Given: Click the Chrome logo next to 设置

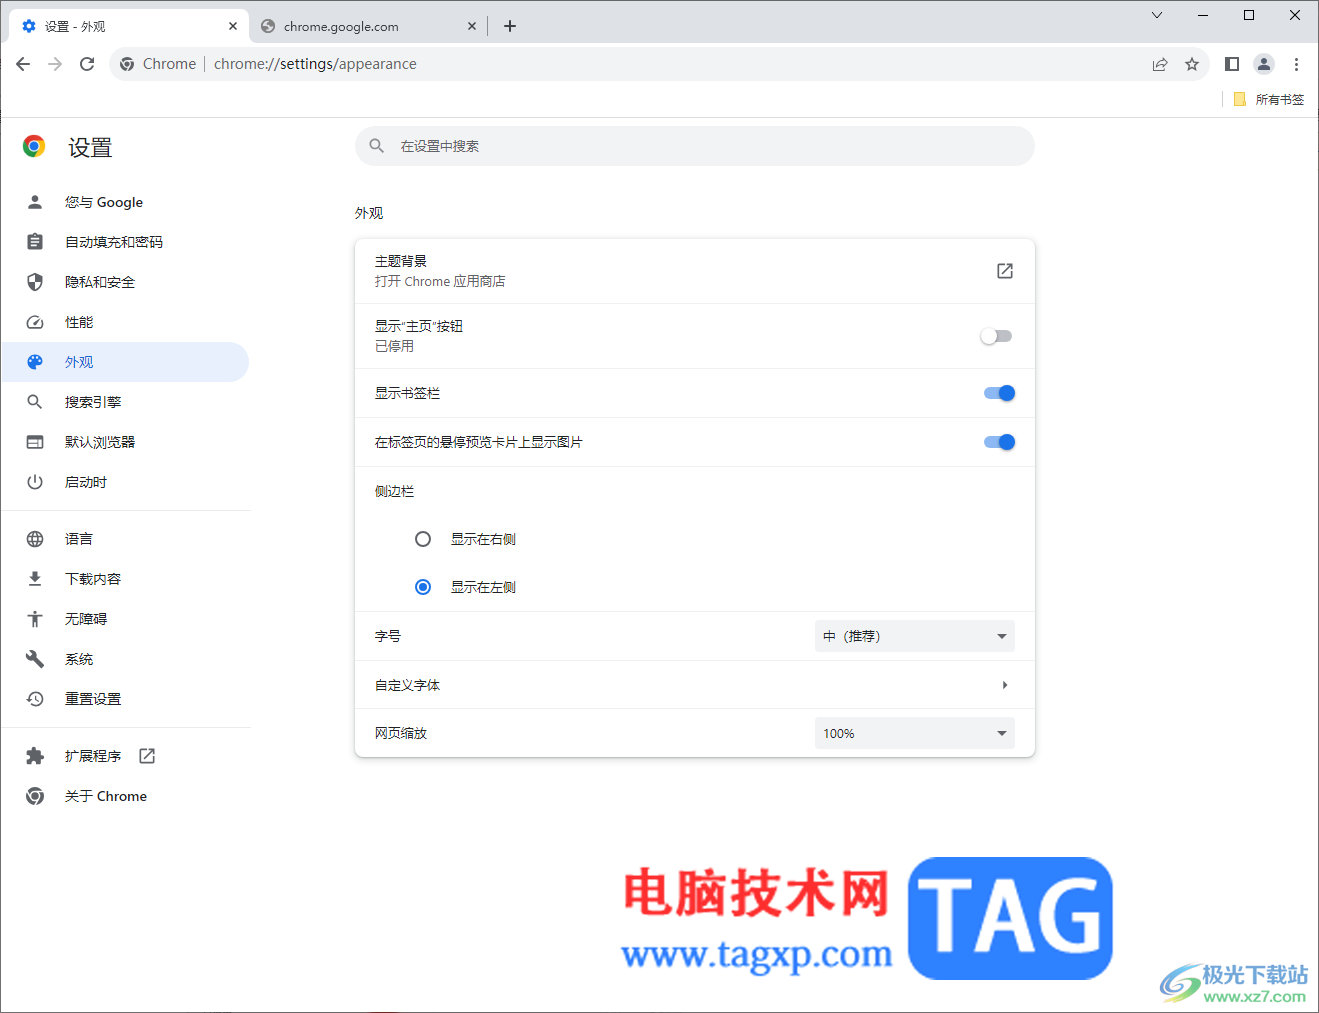Looking at the screenshot, I should [34, 147].
